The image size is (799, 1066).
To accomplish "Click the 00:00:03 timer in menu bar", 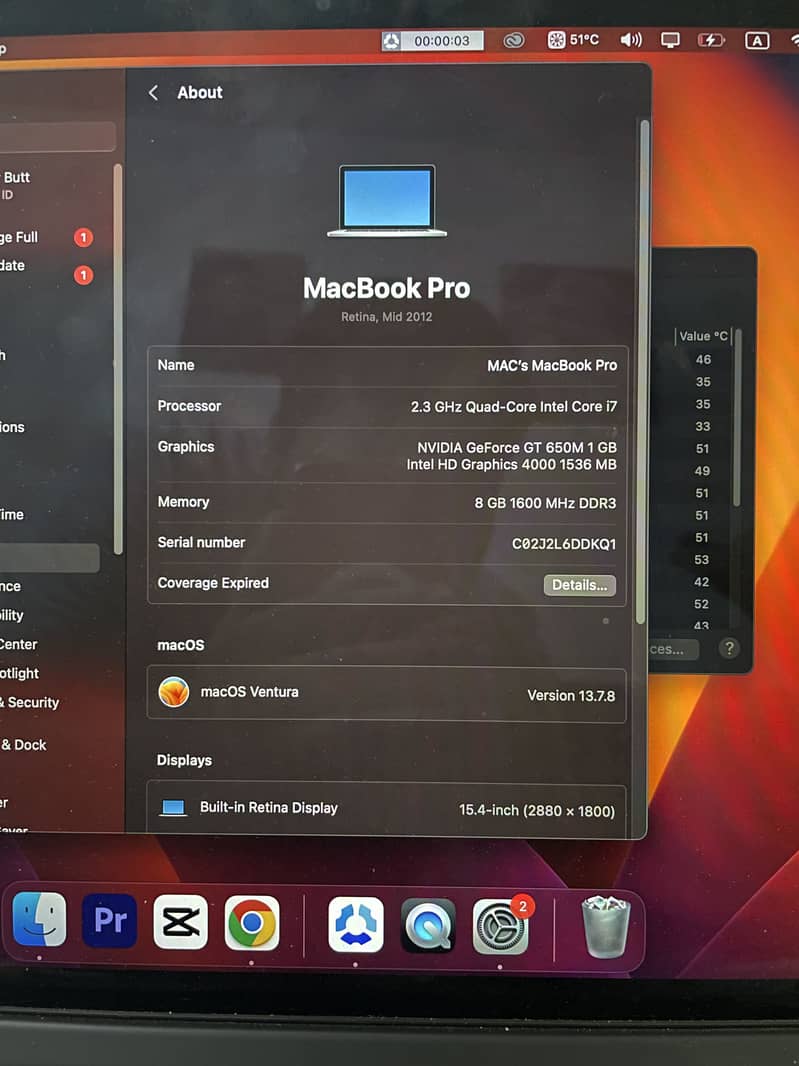I will click(432, 41).
